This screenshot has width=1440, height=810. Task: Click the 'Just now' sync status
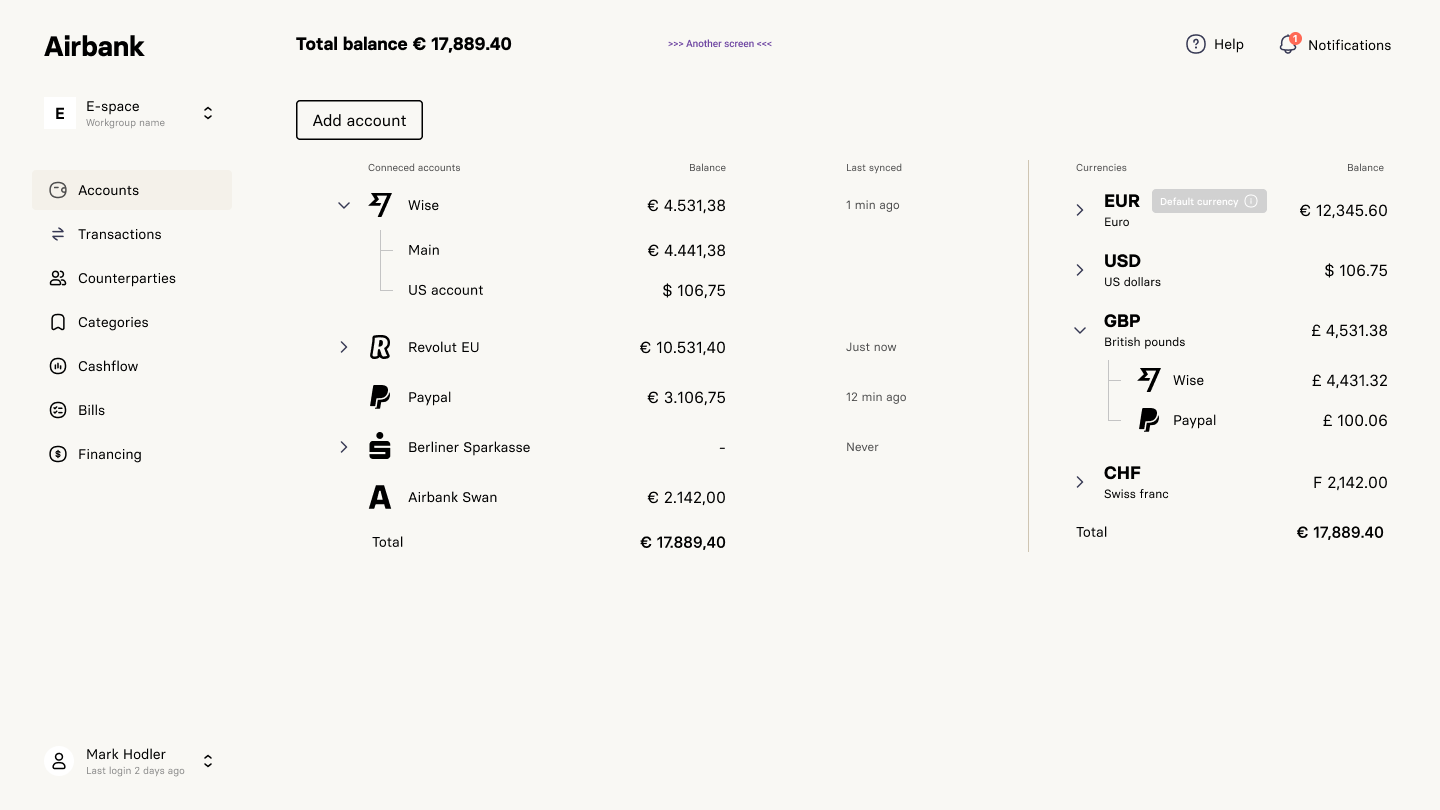(x=871, y=347)
